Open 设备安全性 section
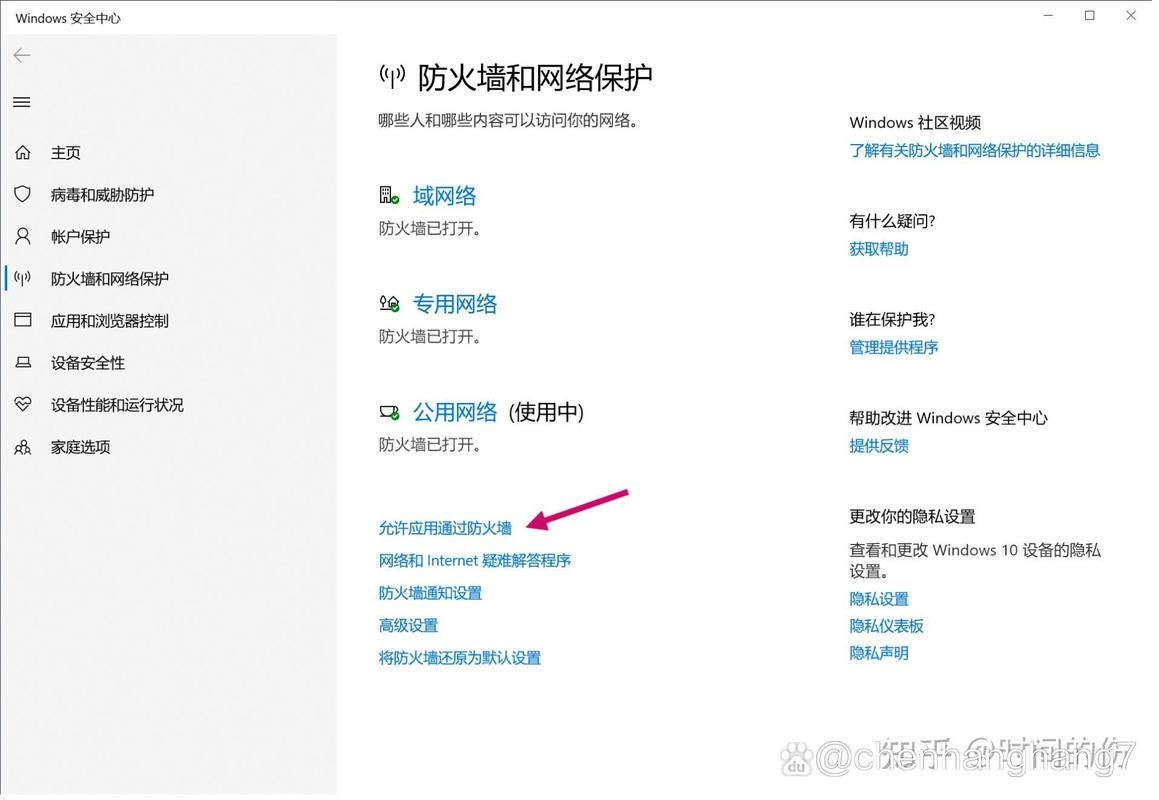 (x=88, y=363)
